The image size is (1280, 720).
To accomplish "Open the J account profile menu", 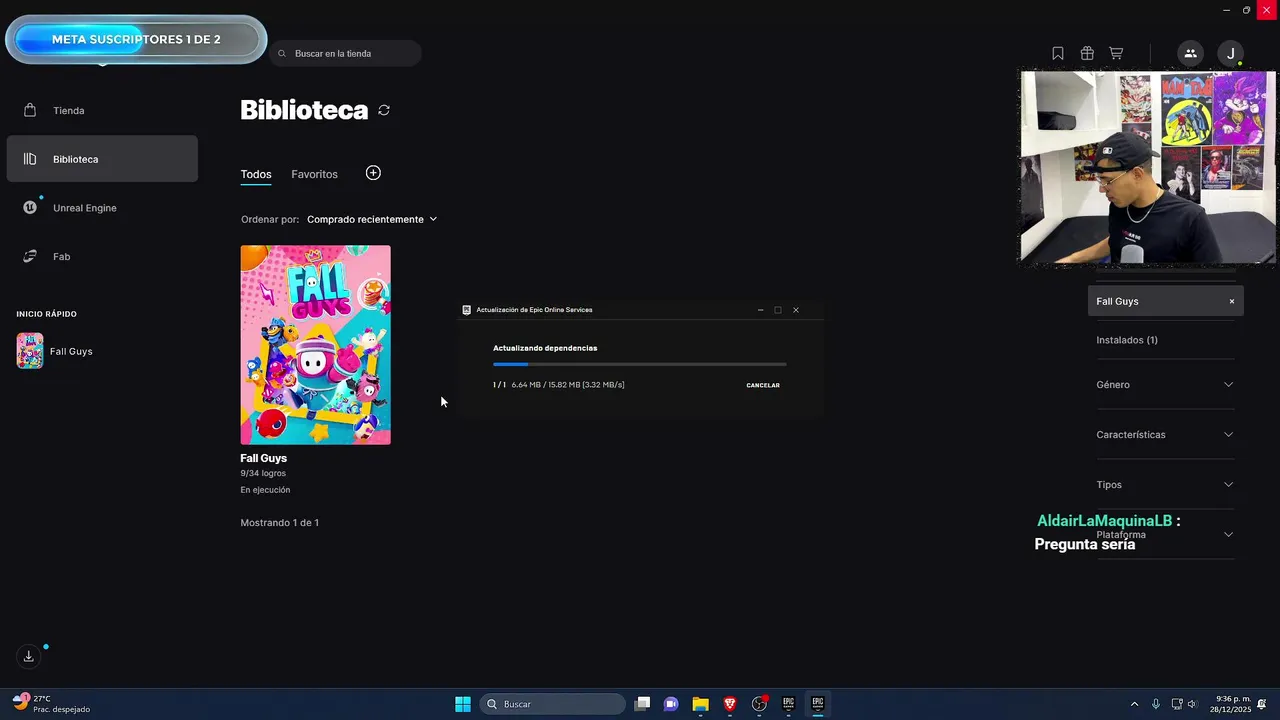I will [x=1231, y=53].
